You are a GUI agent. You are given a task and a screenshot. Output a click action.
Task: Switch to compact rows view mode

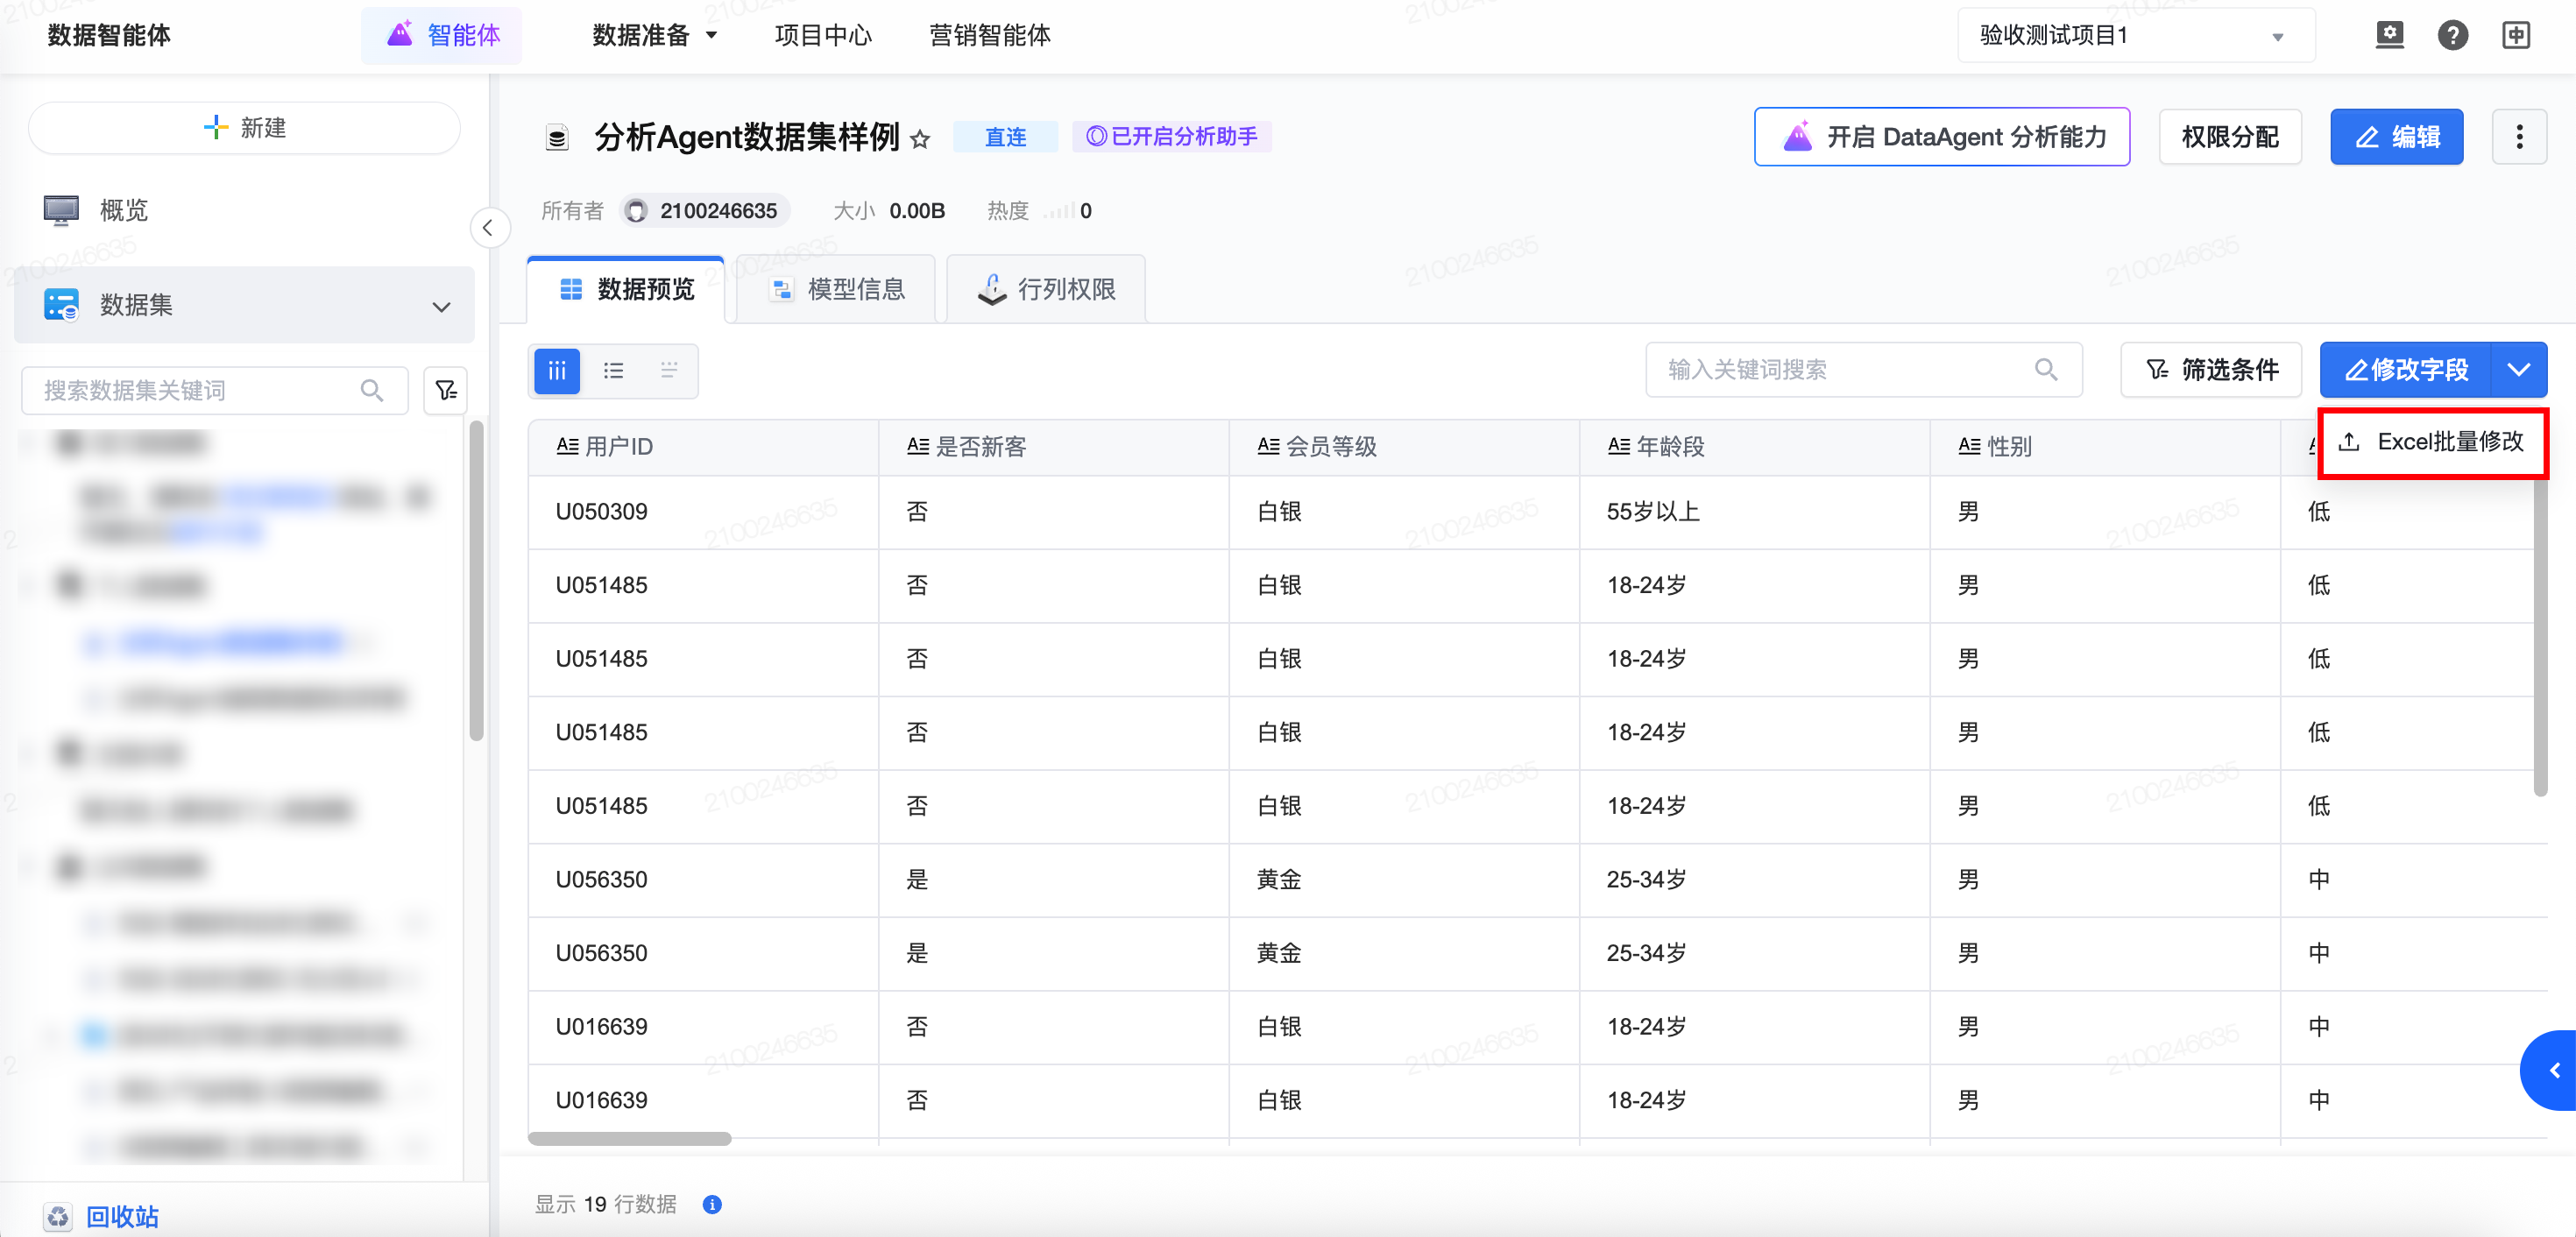tap(669, 371)
